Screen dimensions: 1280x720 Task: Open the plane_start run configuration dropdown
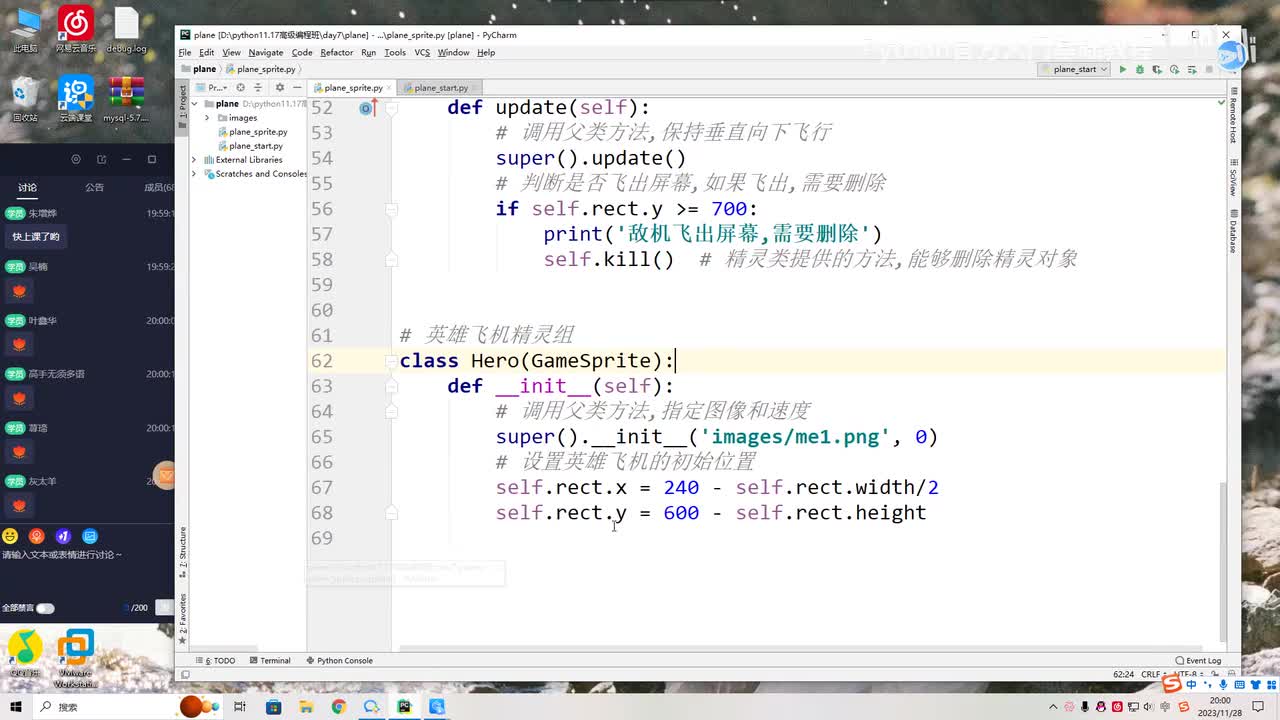click(1074, 69)
